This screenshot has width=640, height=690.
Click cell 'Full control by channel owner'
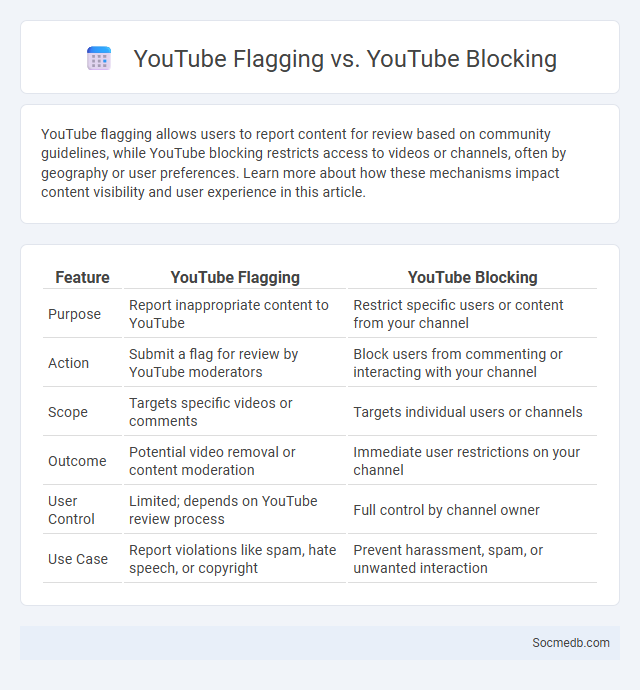(x=472, y=510)
